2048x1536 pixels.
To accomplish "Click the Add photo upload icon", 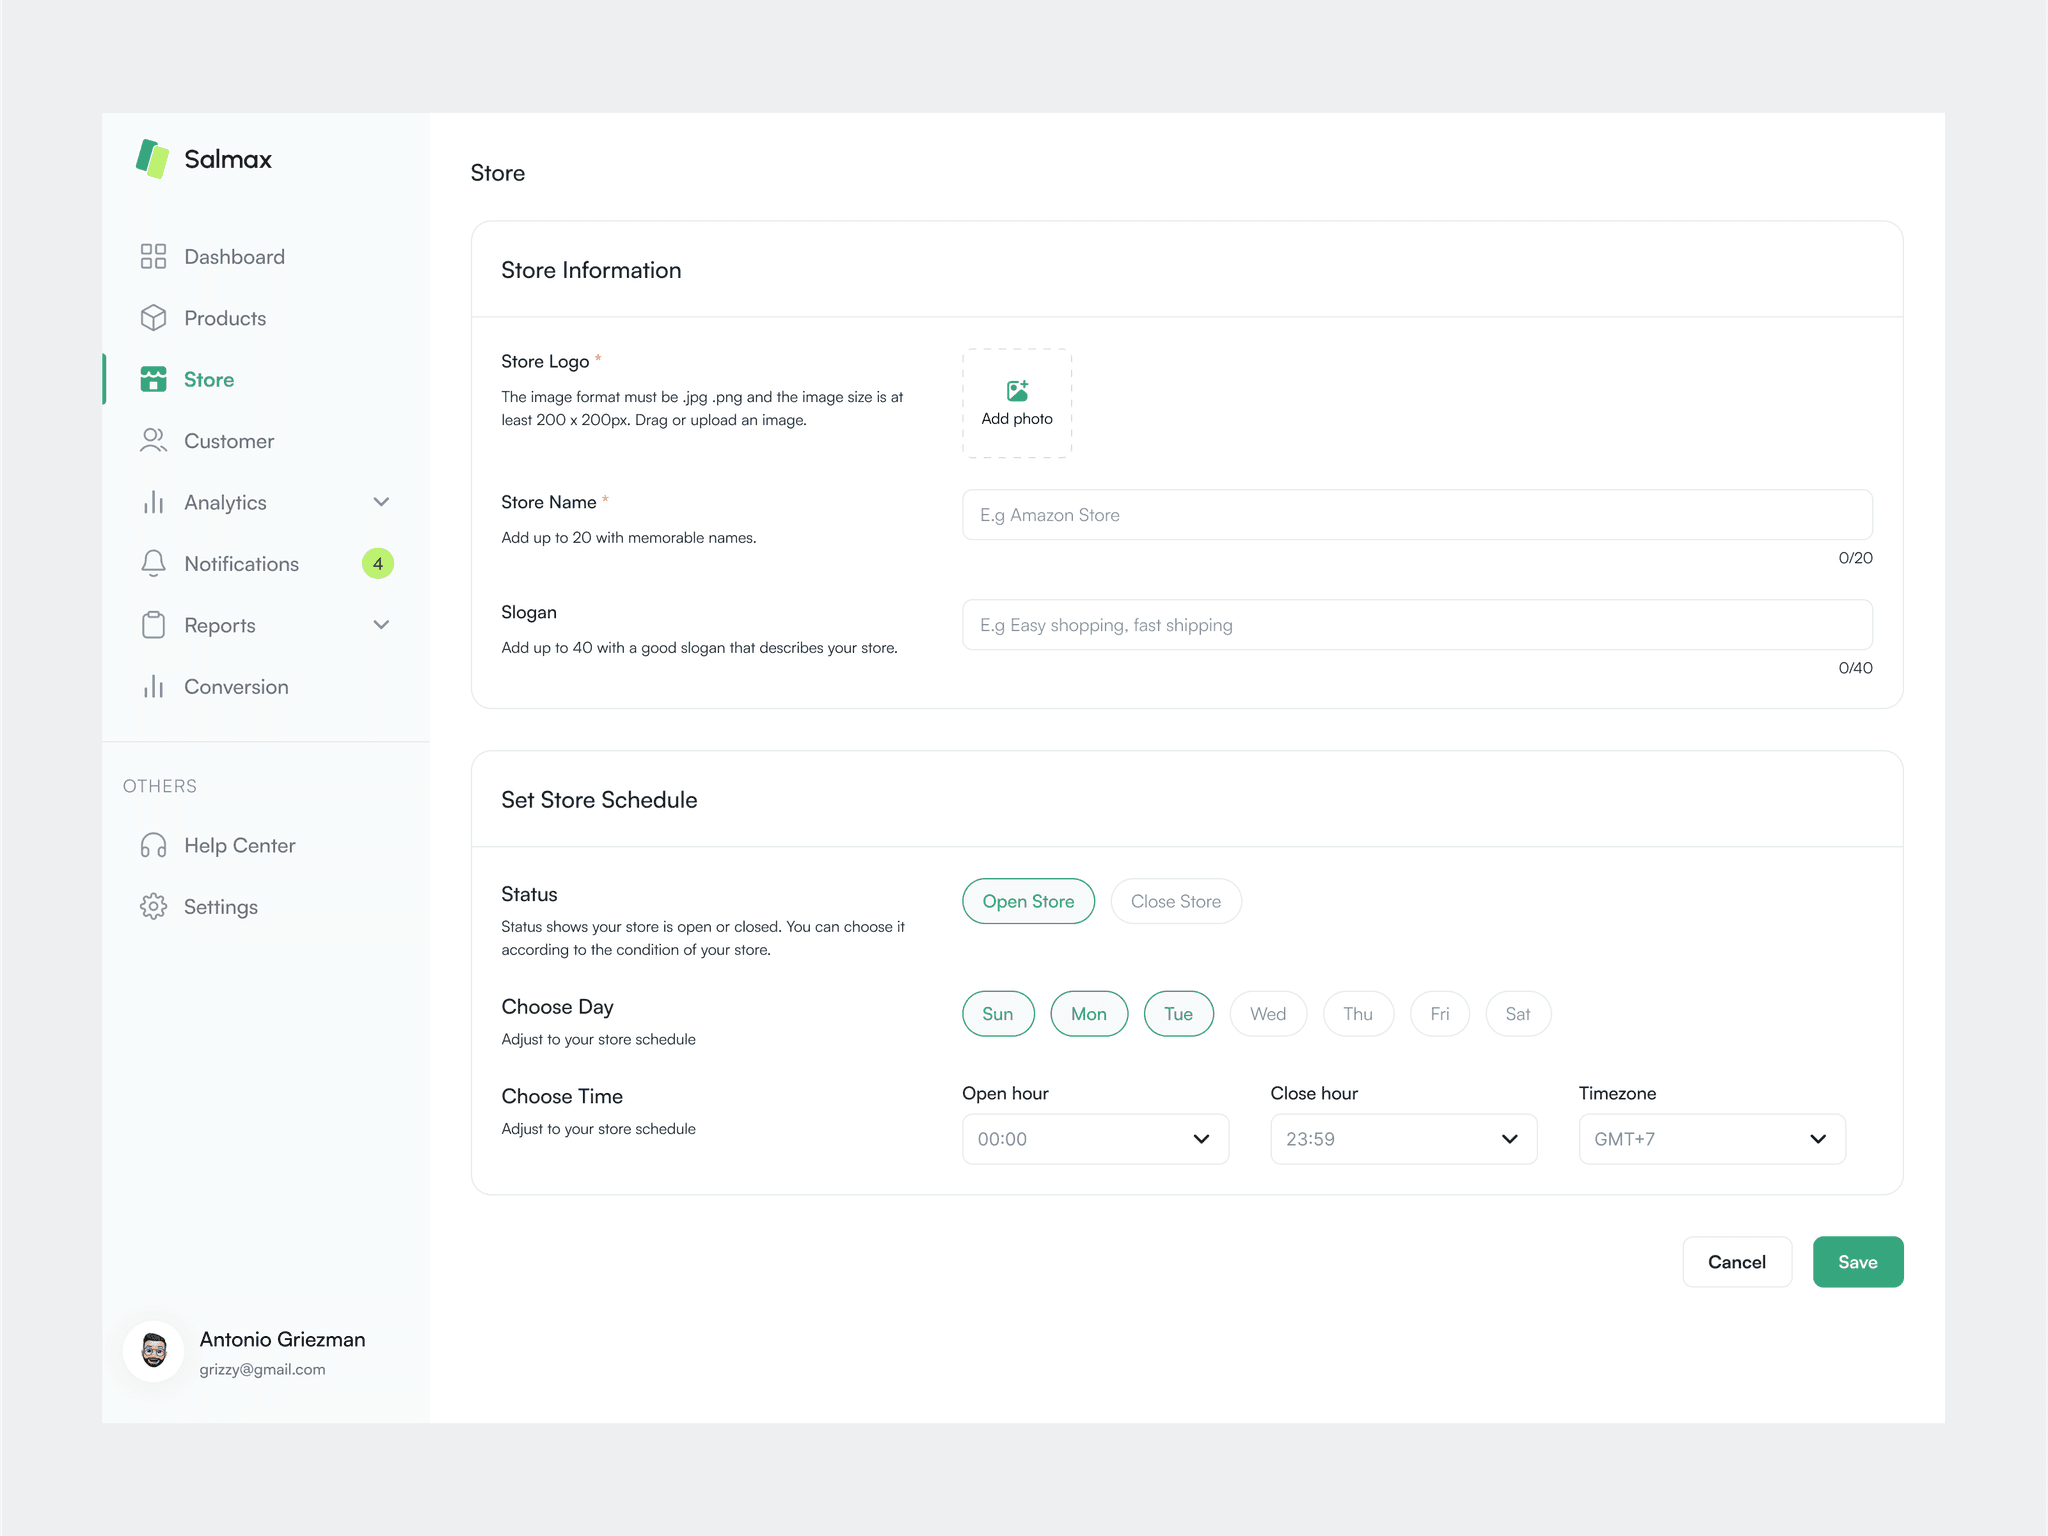I will pos(1017,391).
